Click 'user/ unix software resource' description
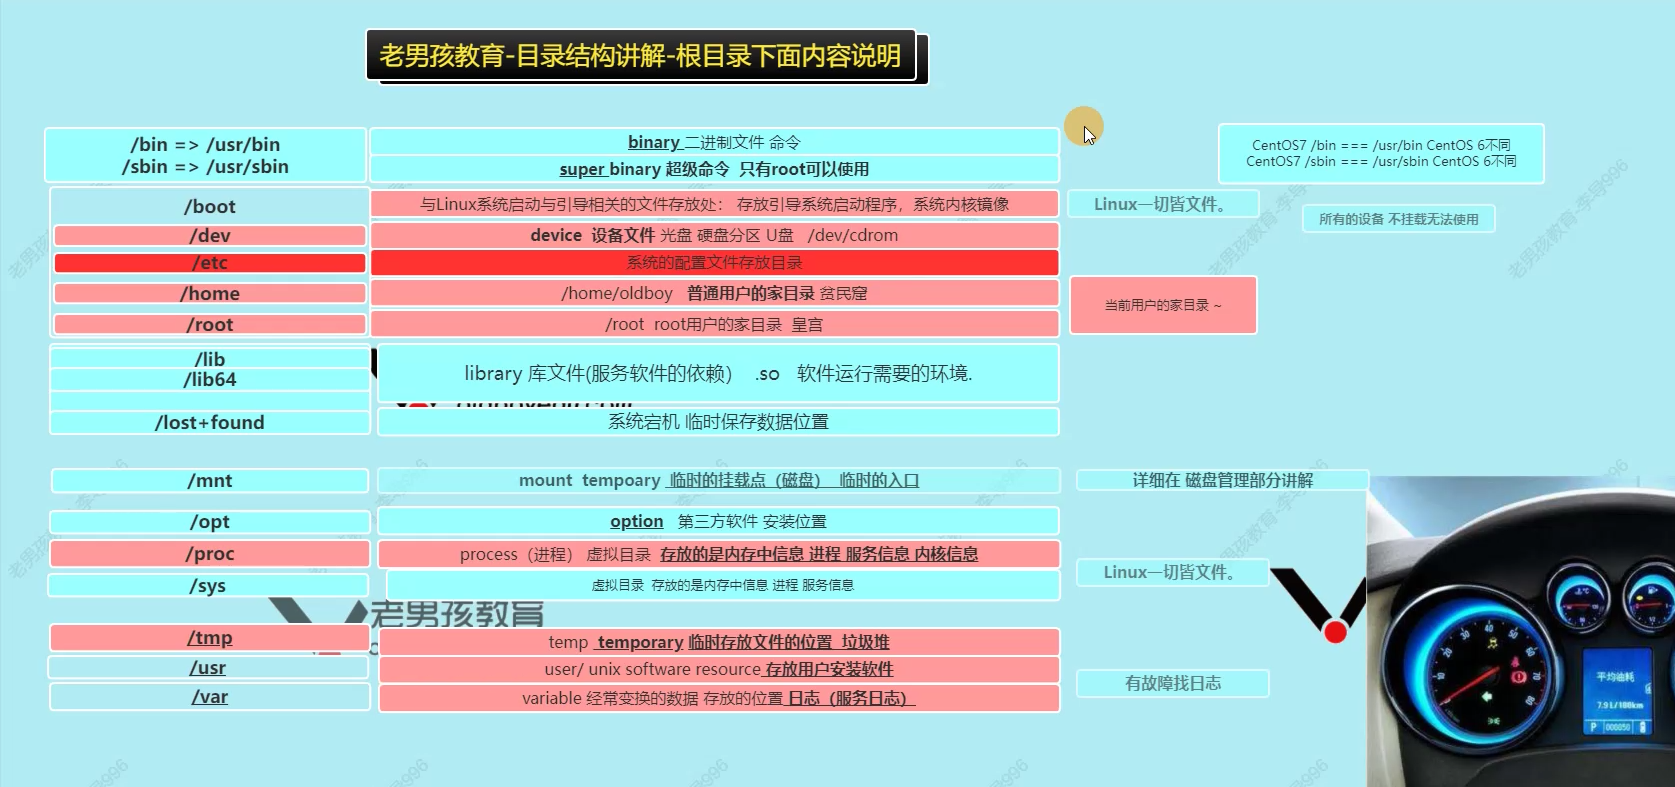This screenshot has width=1675, height=787. (719, 670)
